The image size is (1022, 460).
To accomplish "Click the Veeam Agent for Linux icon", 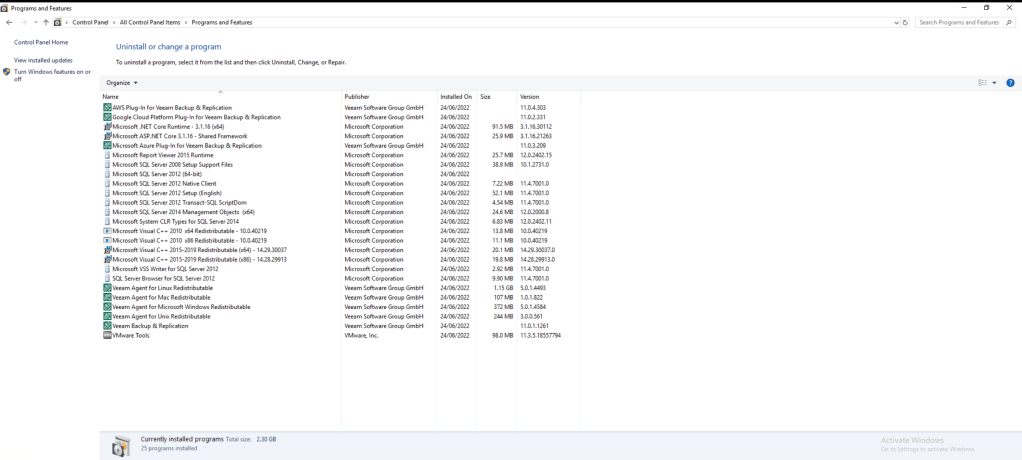I will point(107,288).
